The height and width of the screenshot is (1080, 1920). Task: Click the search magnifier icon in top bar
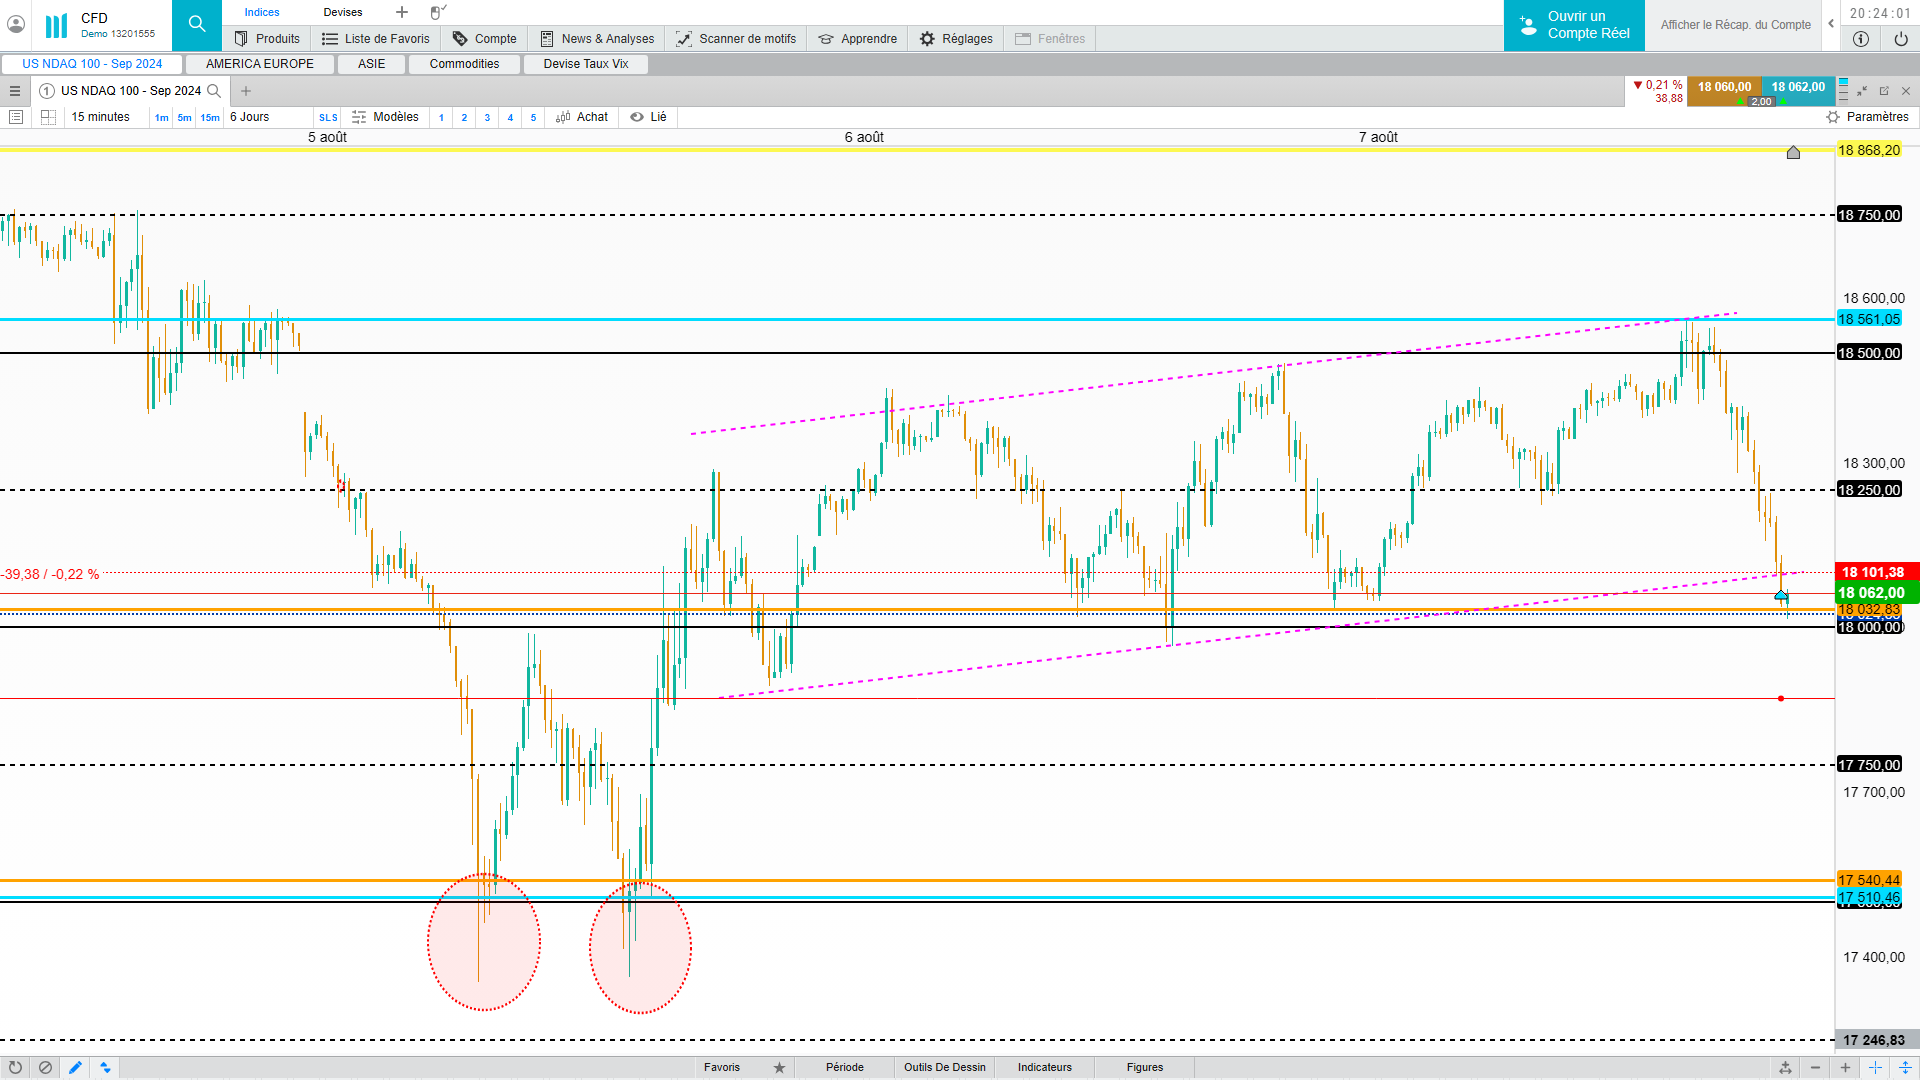pyautogui.click(x=197, y=24)
